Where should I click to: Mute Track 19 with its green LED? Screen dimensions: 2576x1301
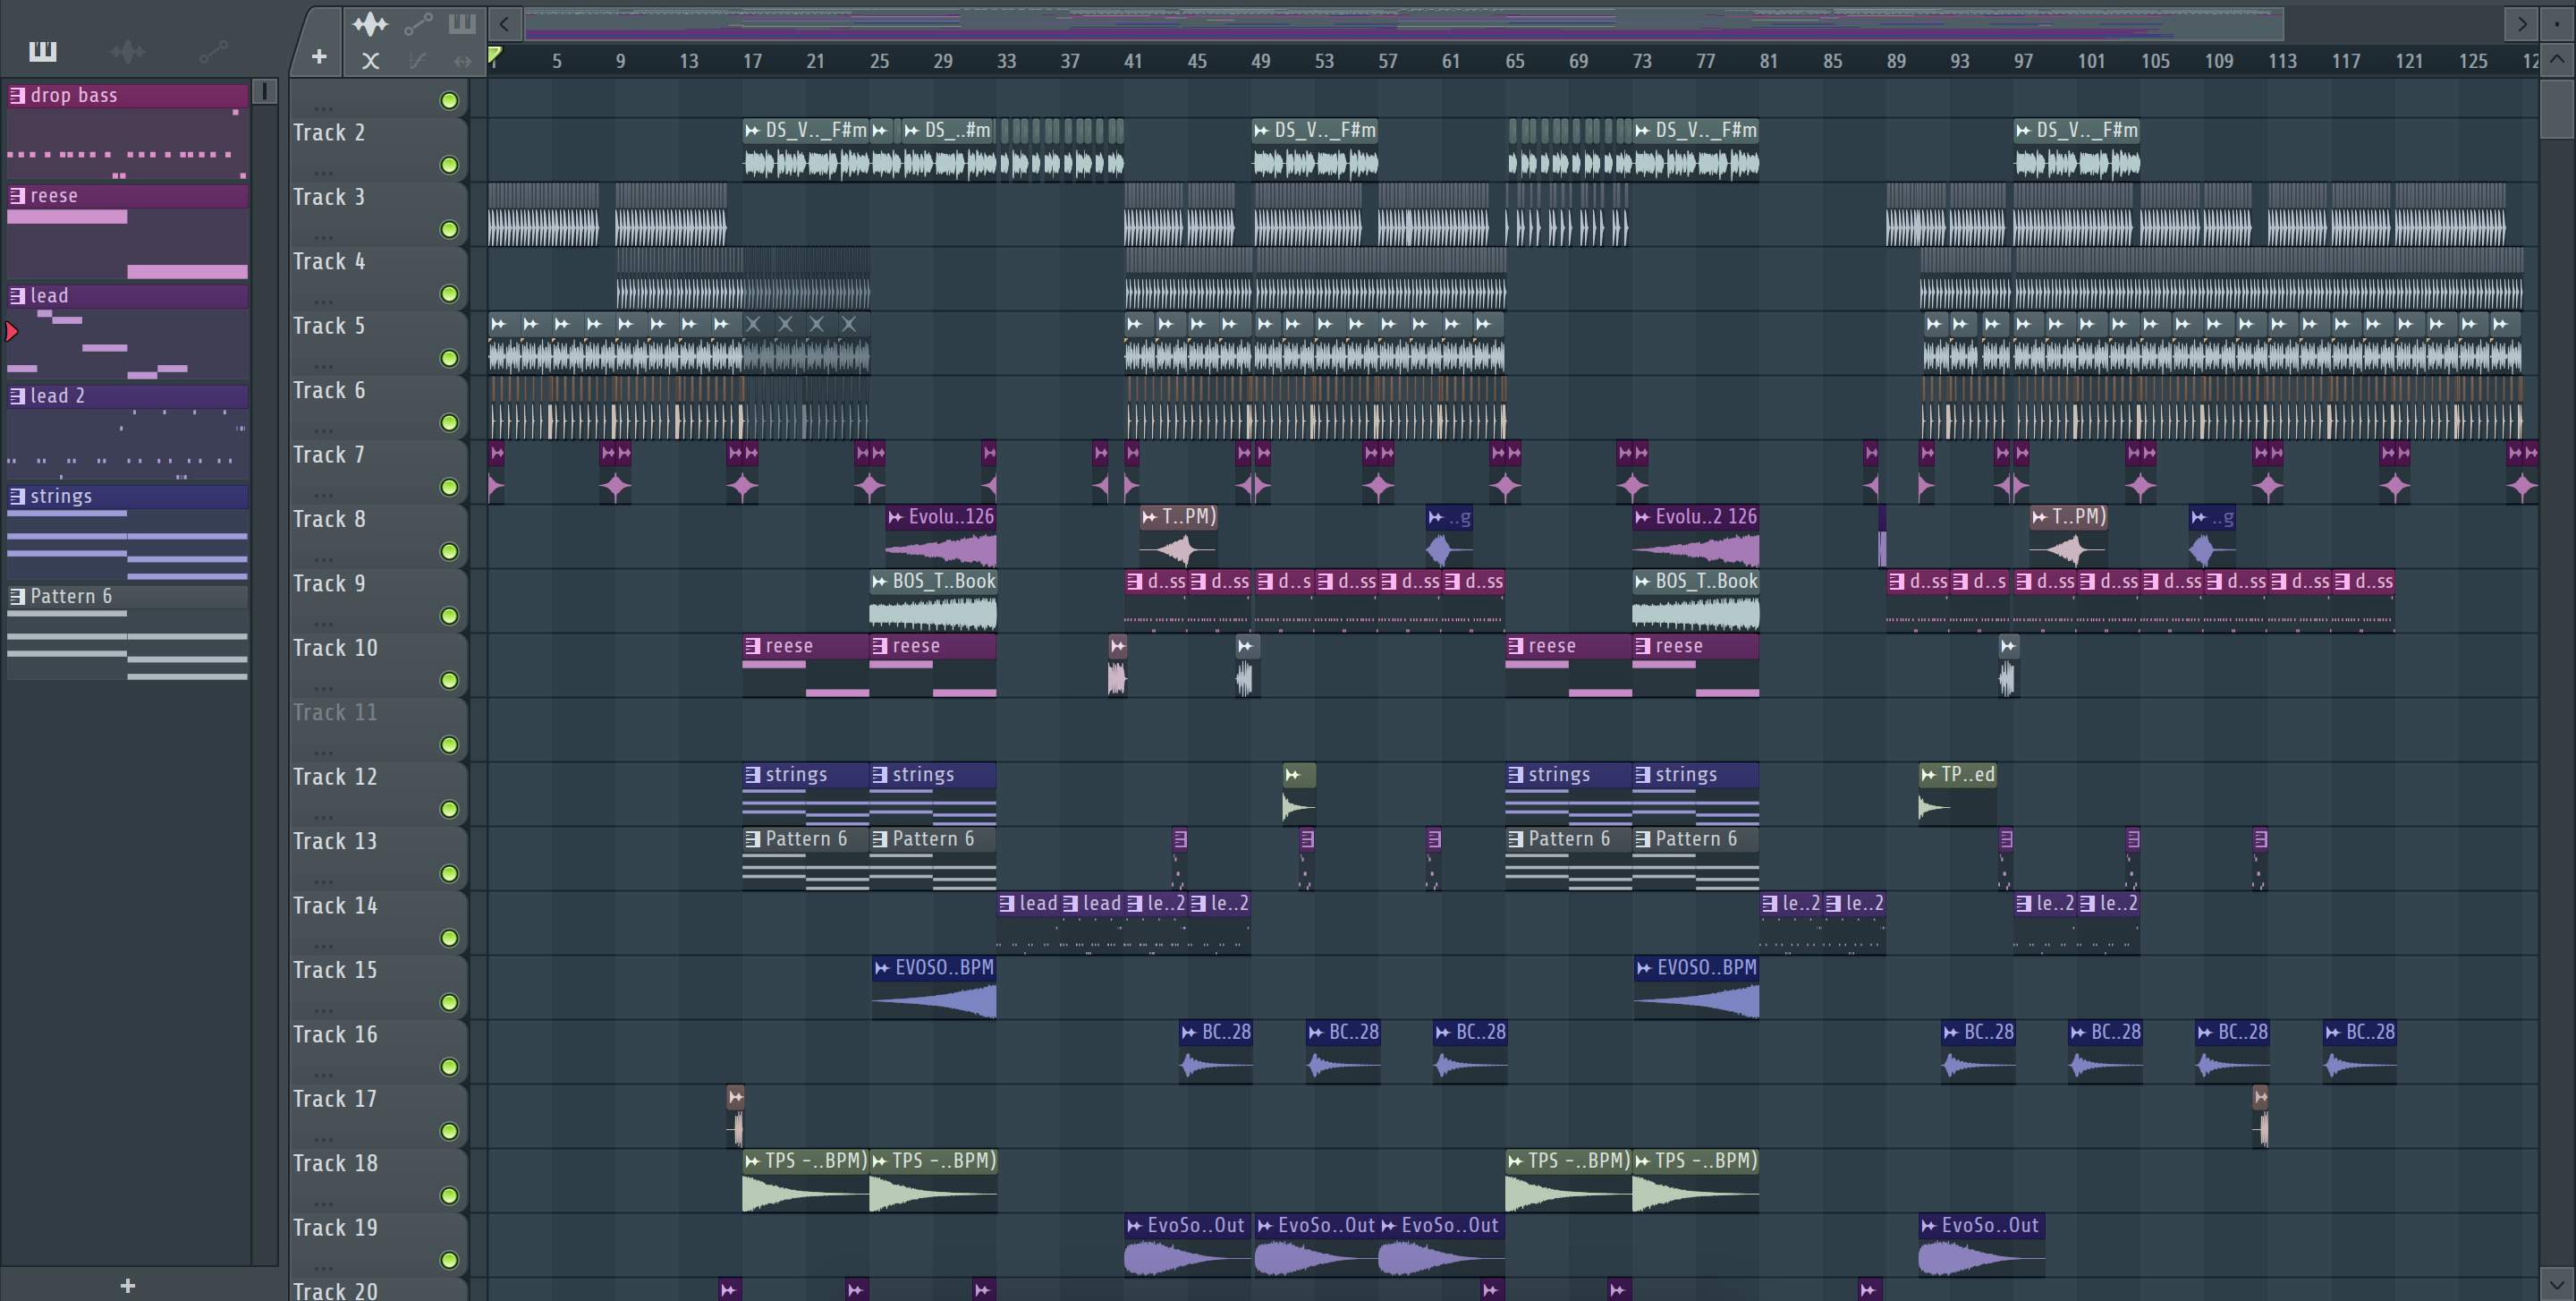[x=449, y=1260]
